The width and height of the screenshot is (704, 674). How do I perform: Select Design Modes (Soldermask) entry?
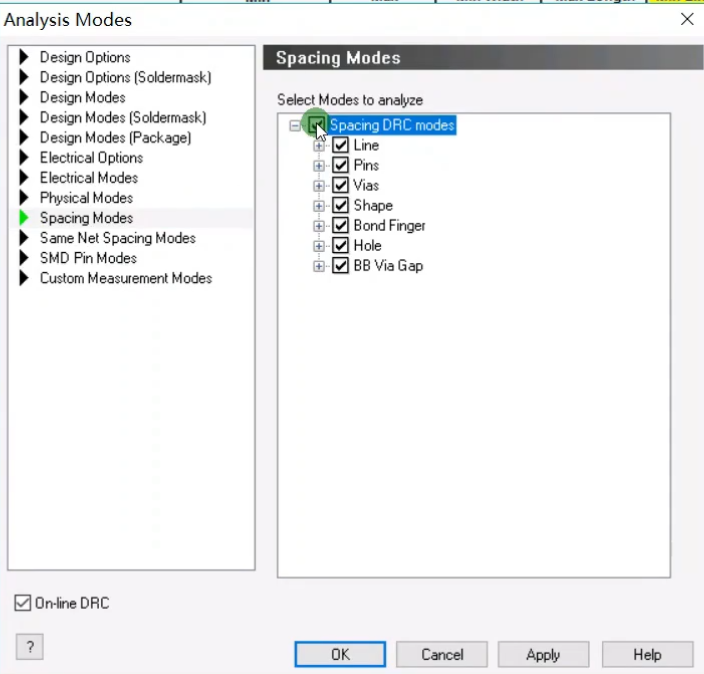coord(123,118)
